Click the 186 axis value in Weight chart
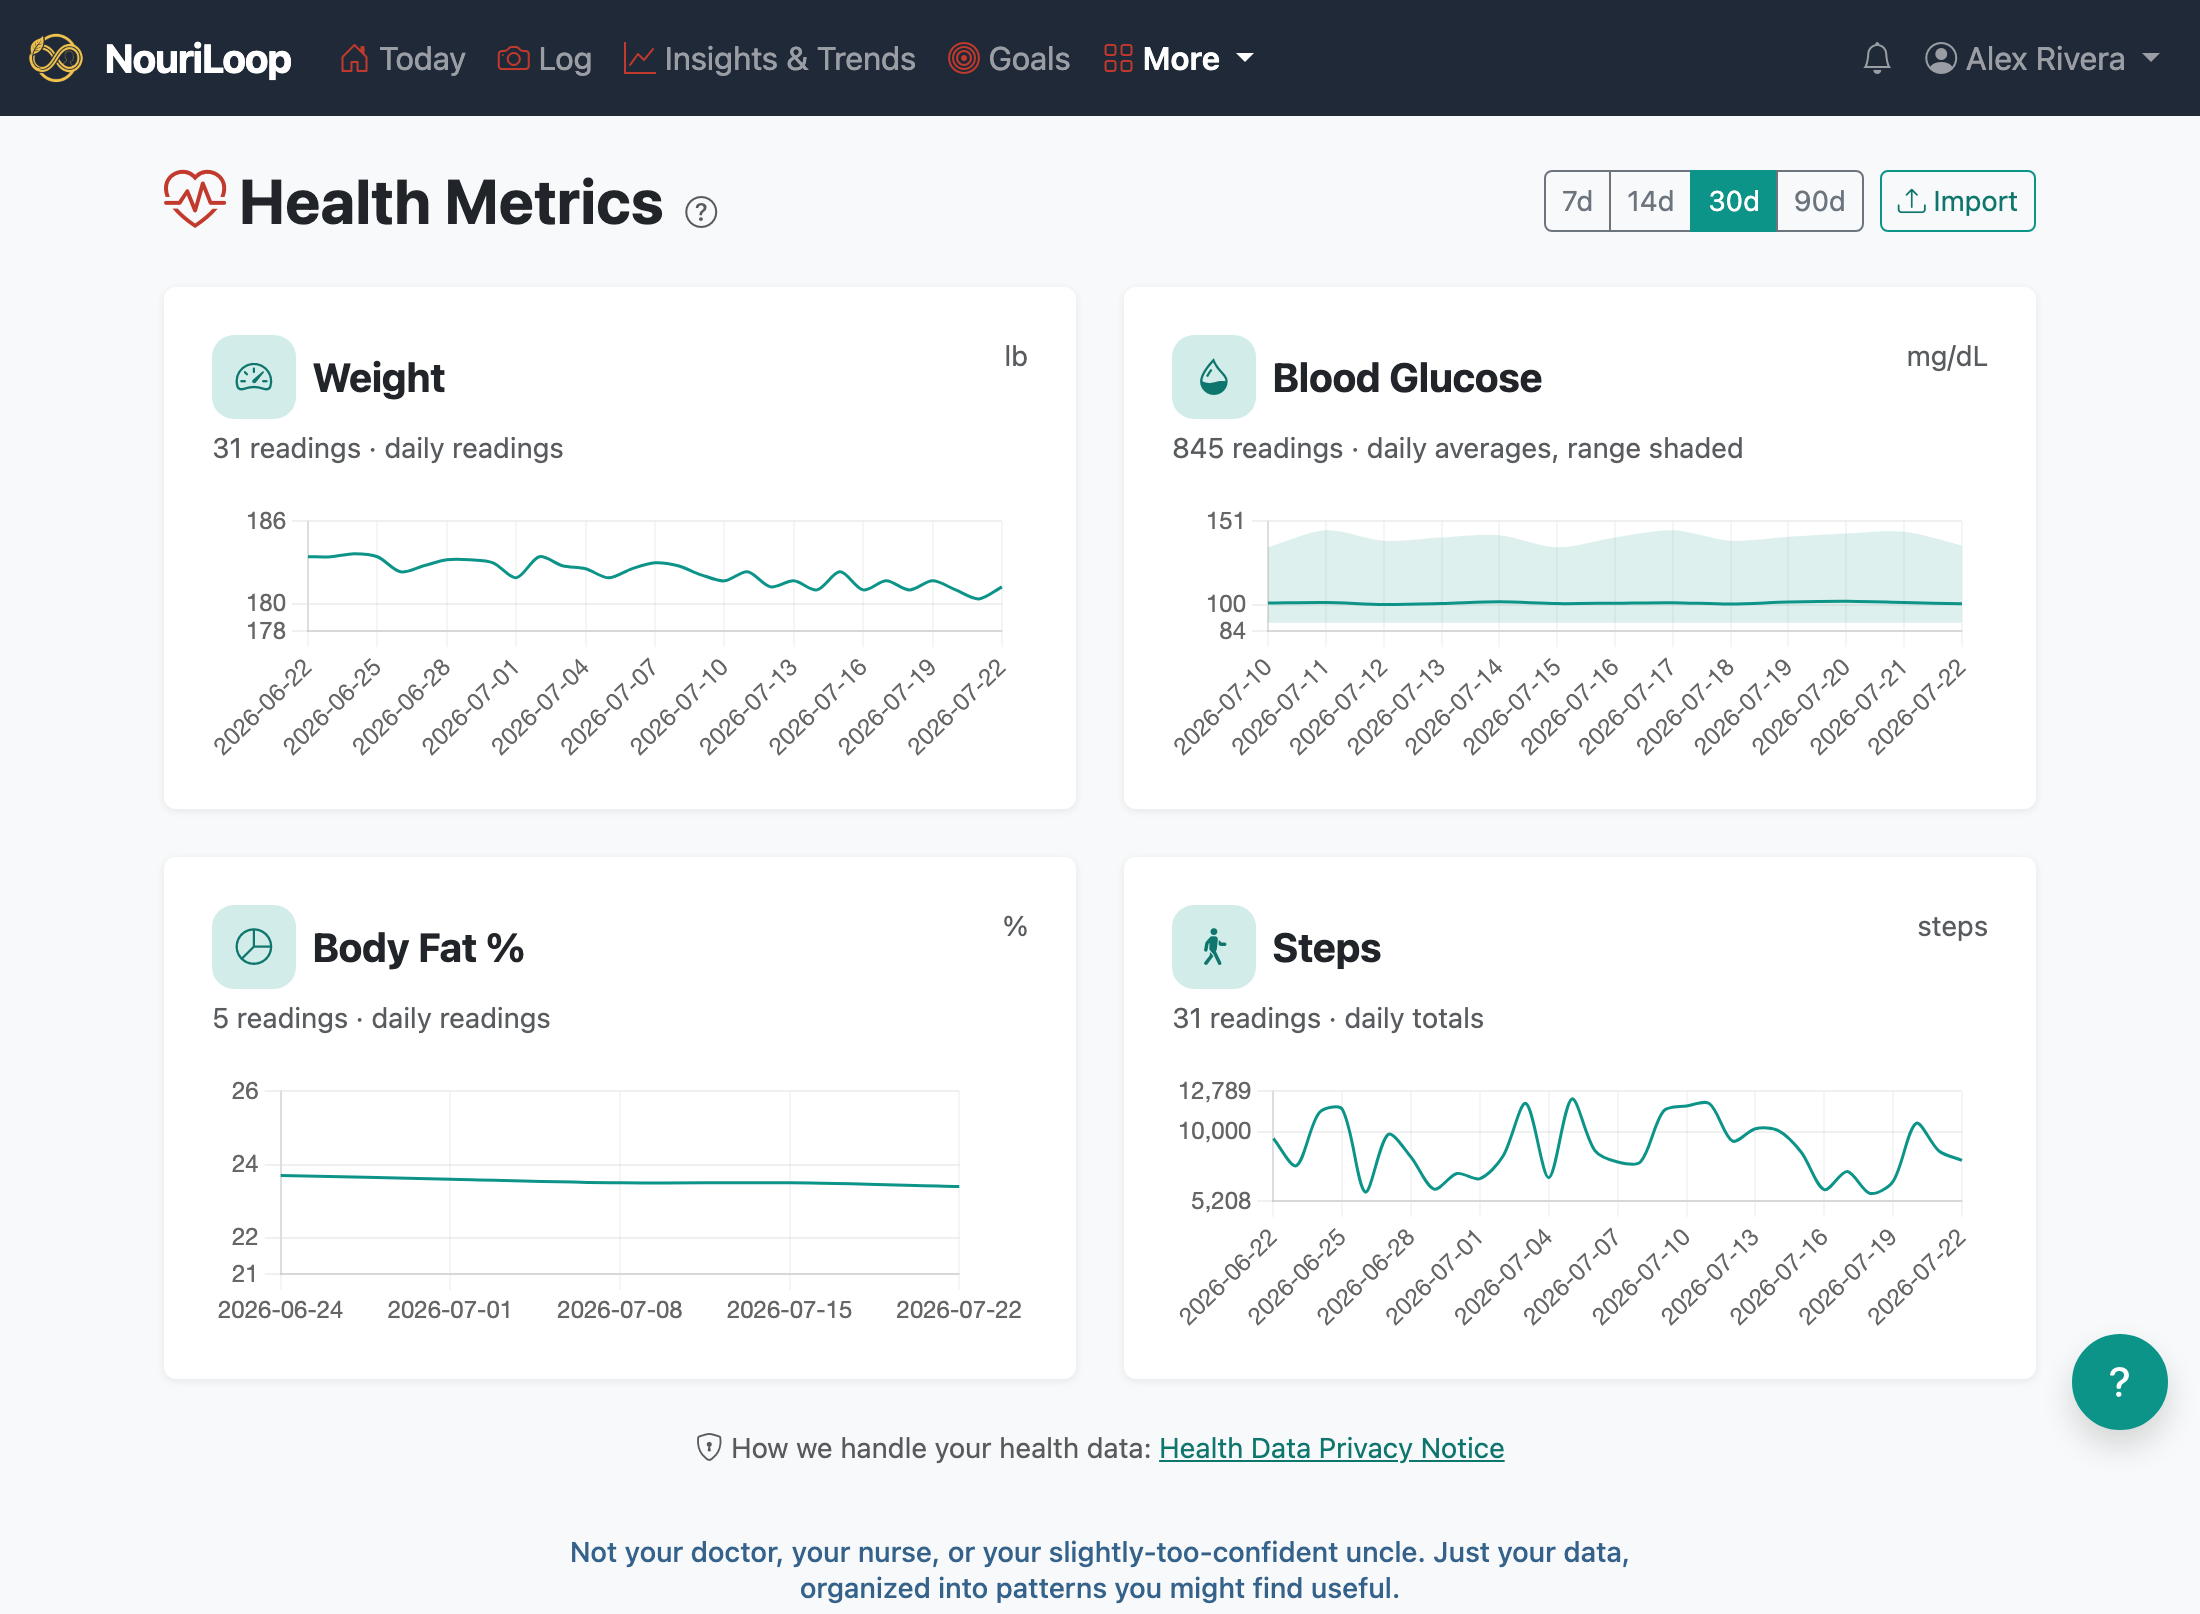This screenshot has height=1614, width=2200. pos(266,520)
